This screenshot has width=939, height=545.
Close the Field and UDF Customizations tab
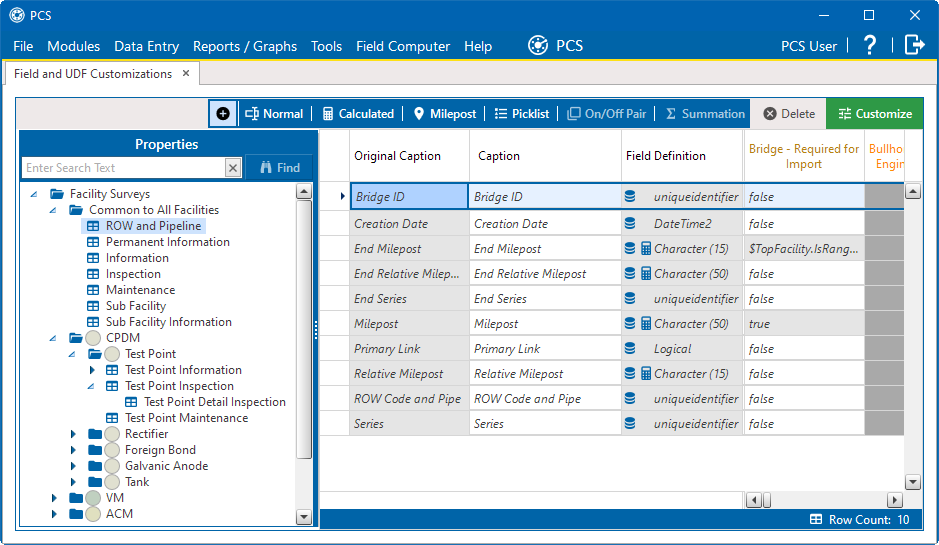tap(186, 73)
